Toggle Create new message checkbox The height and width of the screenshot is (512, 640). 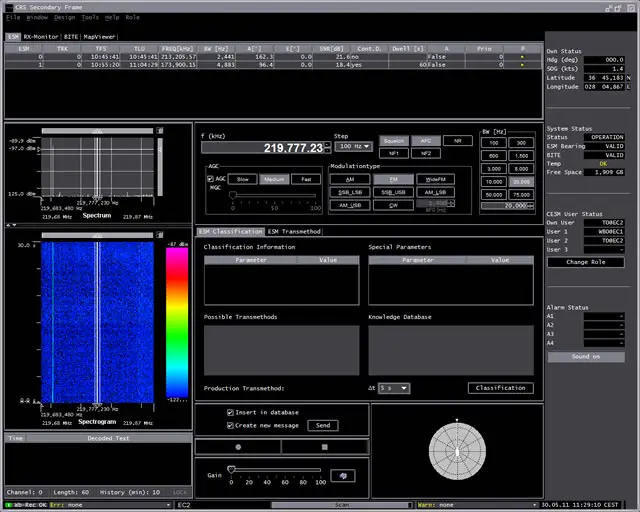[x=230, y=425]
